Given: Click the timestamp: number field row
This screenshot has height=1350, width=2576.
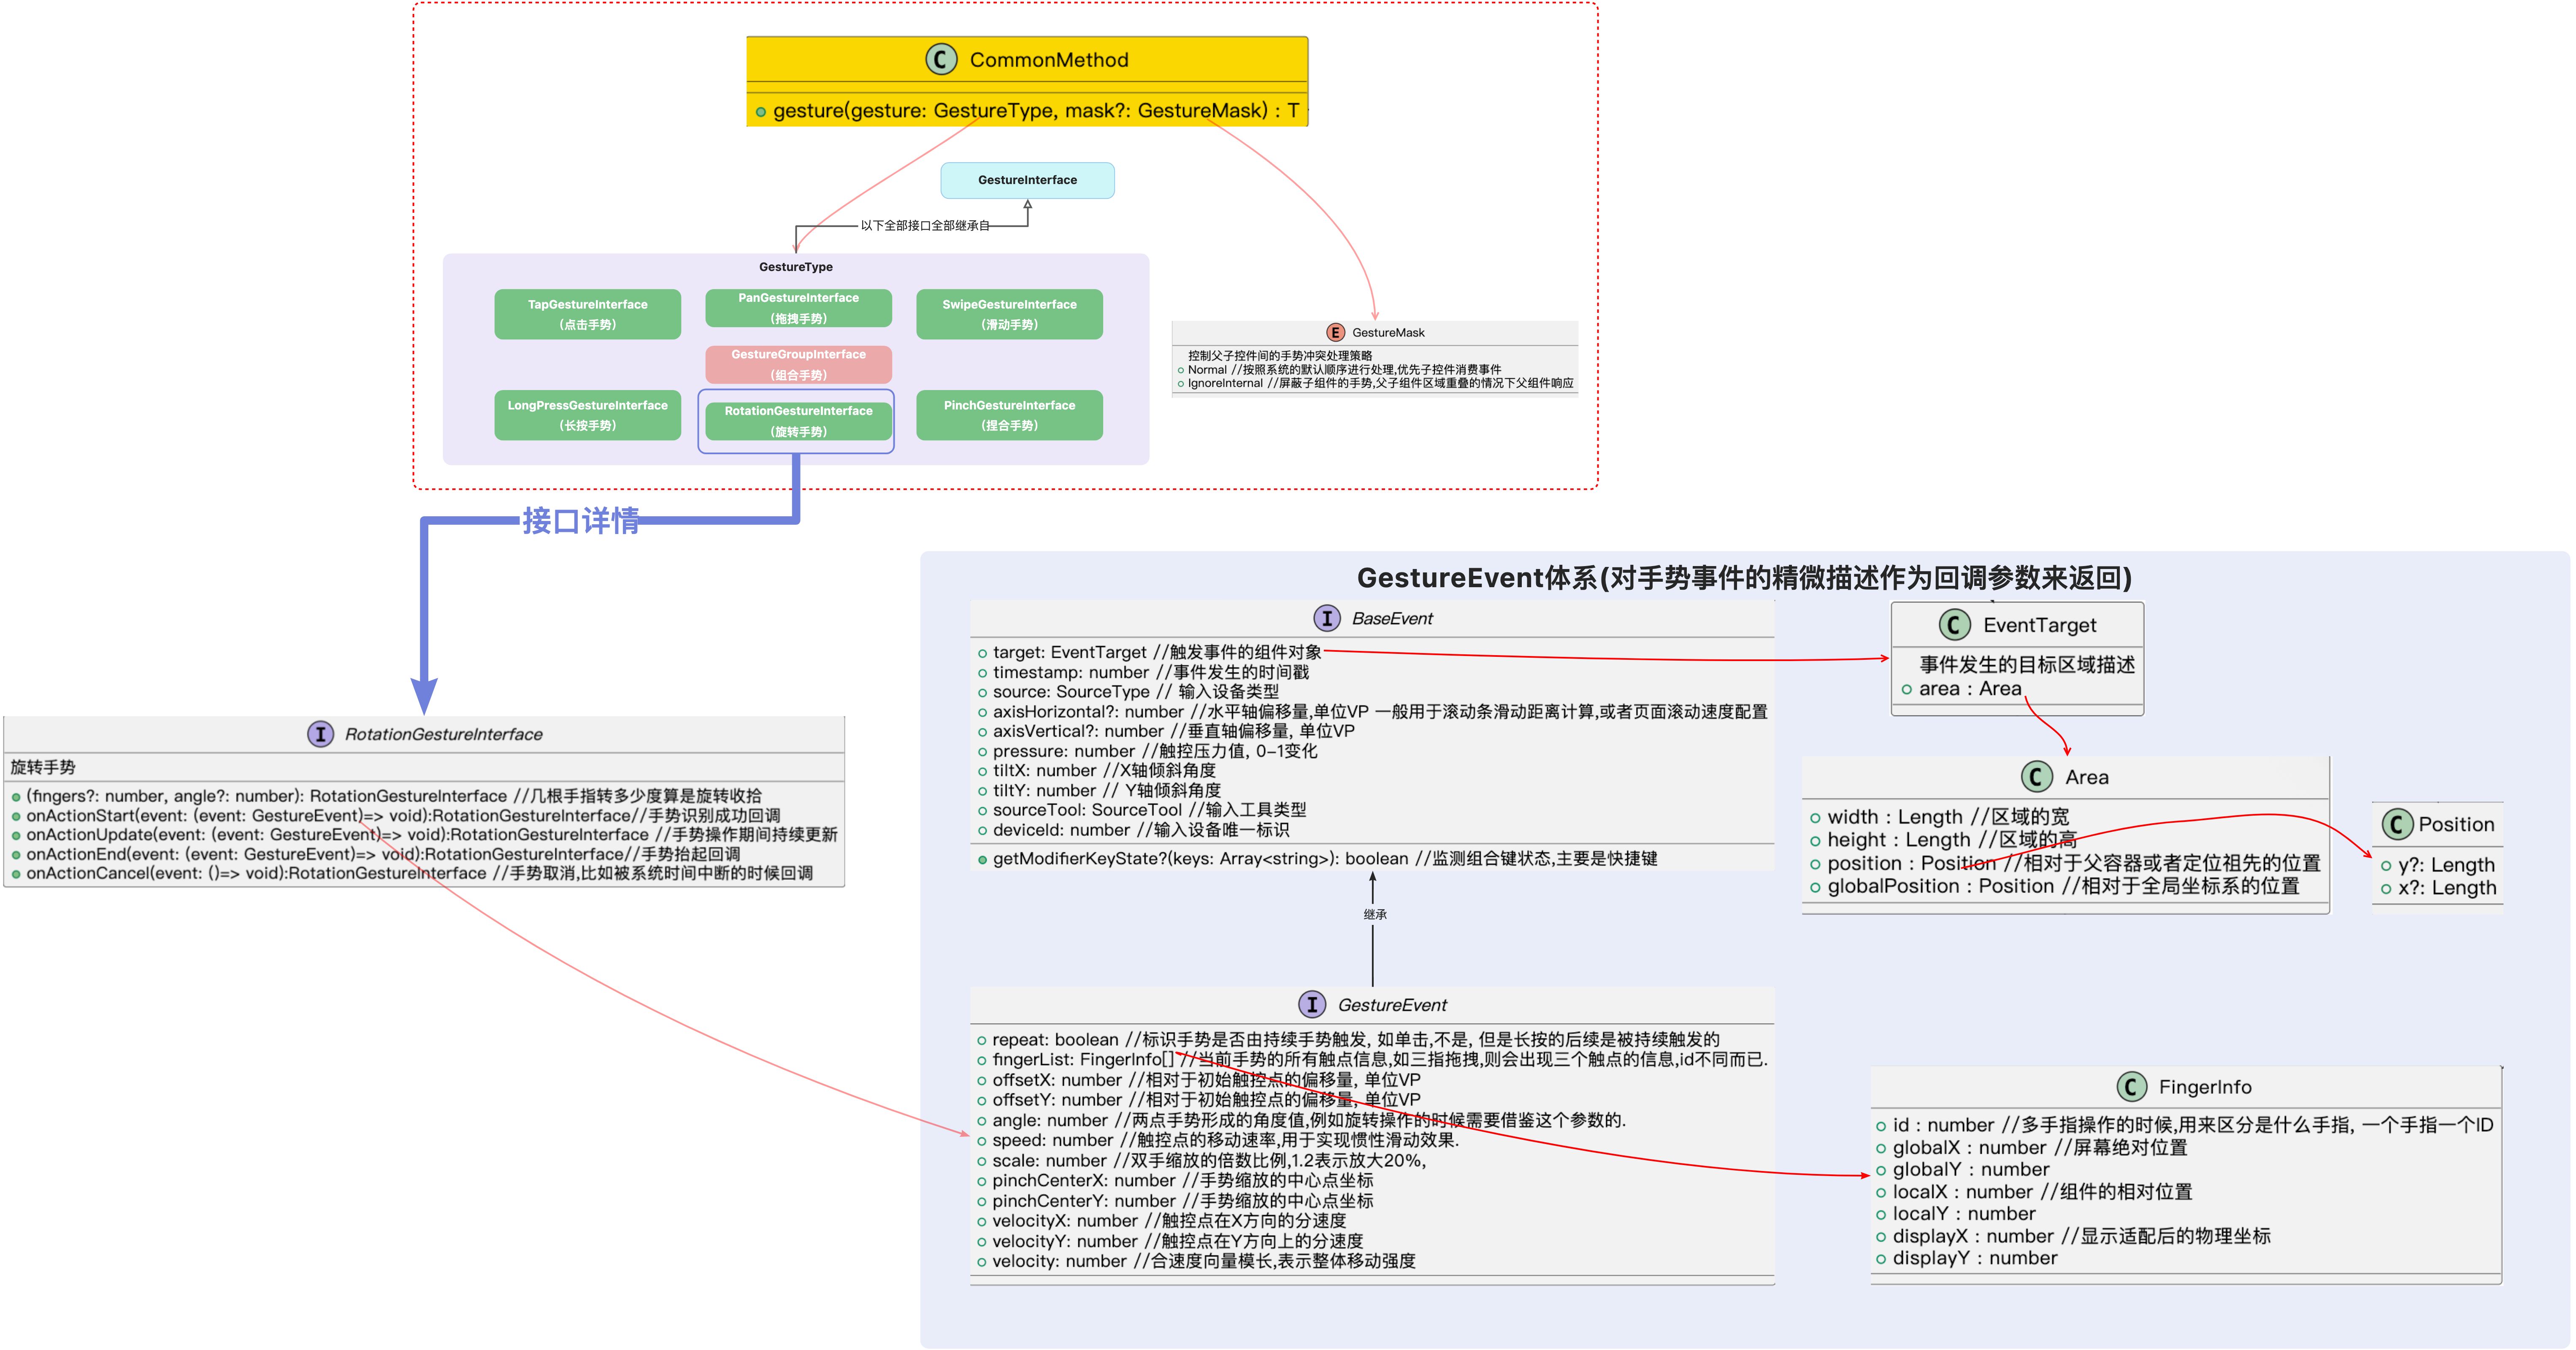Looking at the screenshot, I should (1143, 672).
